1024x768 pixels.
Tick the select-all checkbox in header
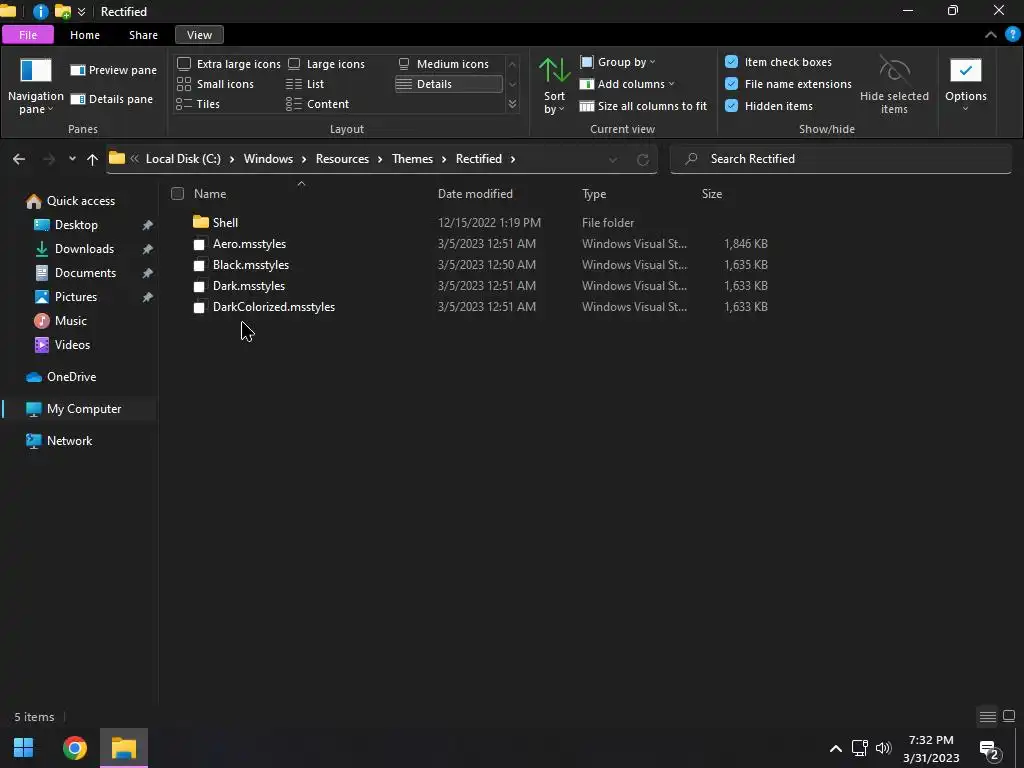tap(177, 193)
